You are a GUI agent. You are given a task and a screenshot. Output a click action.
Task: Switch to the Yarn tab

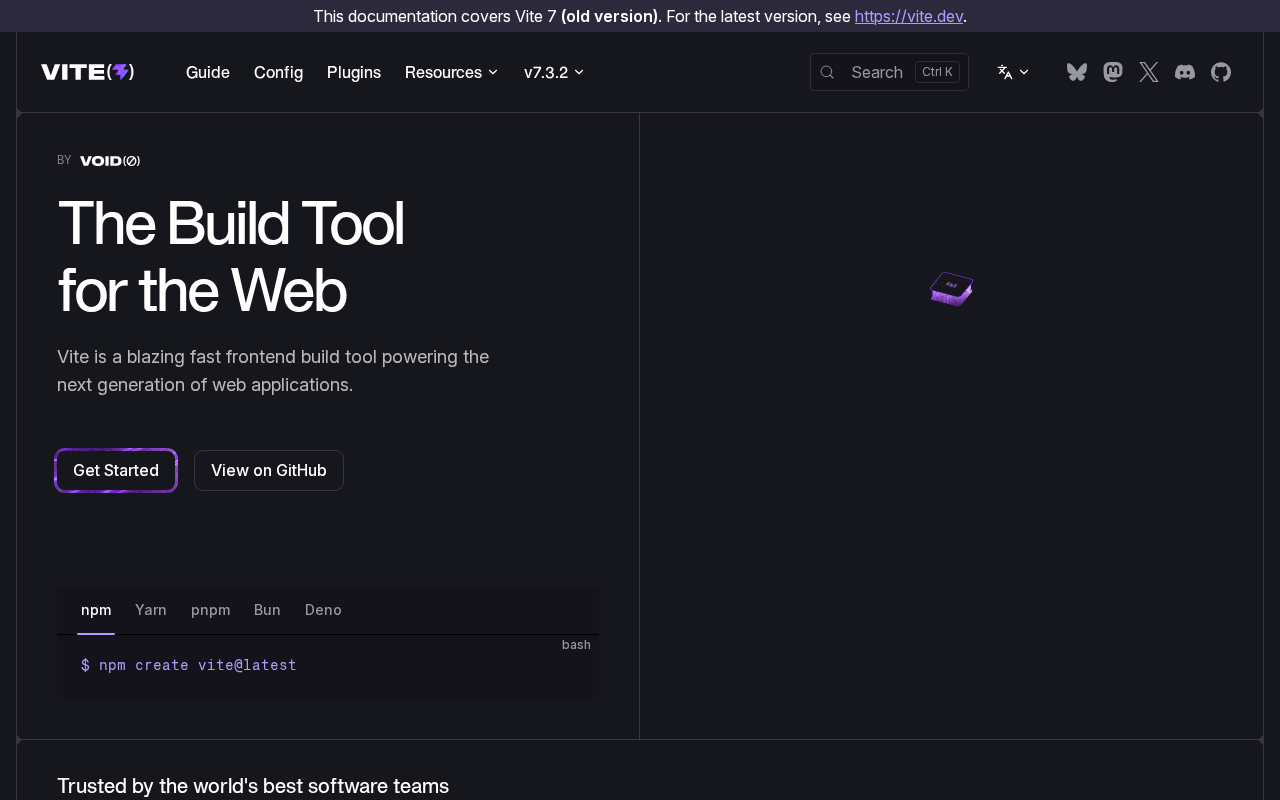[x=151, y=610]
